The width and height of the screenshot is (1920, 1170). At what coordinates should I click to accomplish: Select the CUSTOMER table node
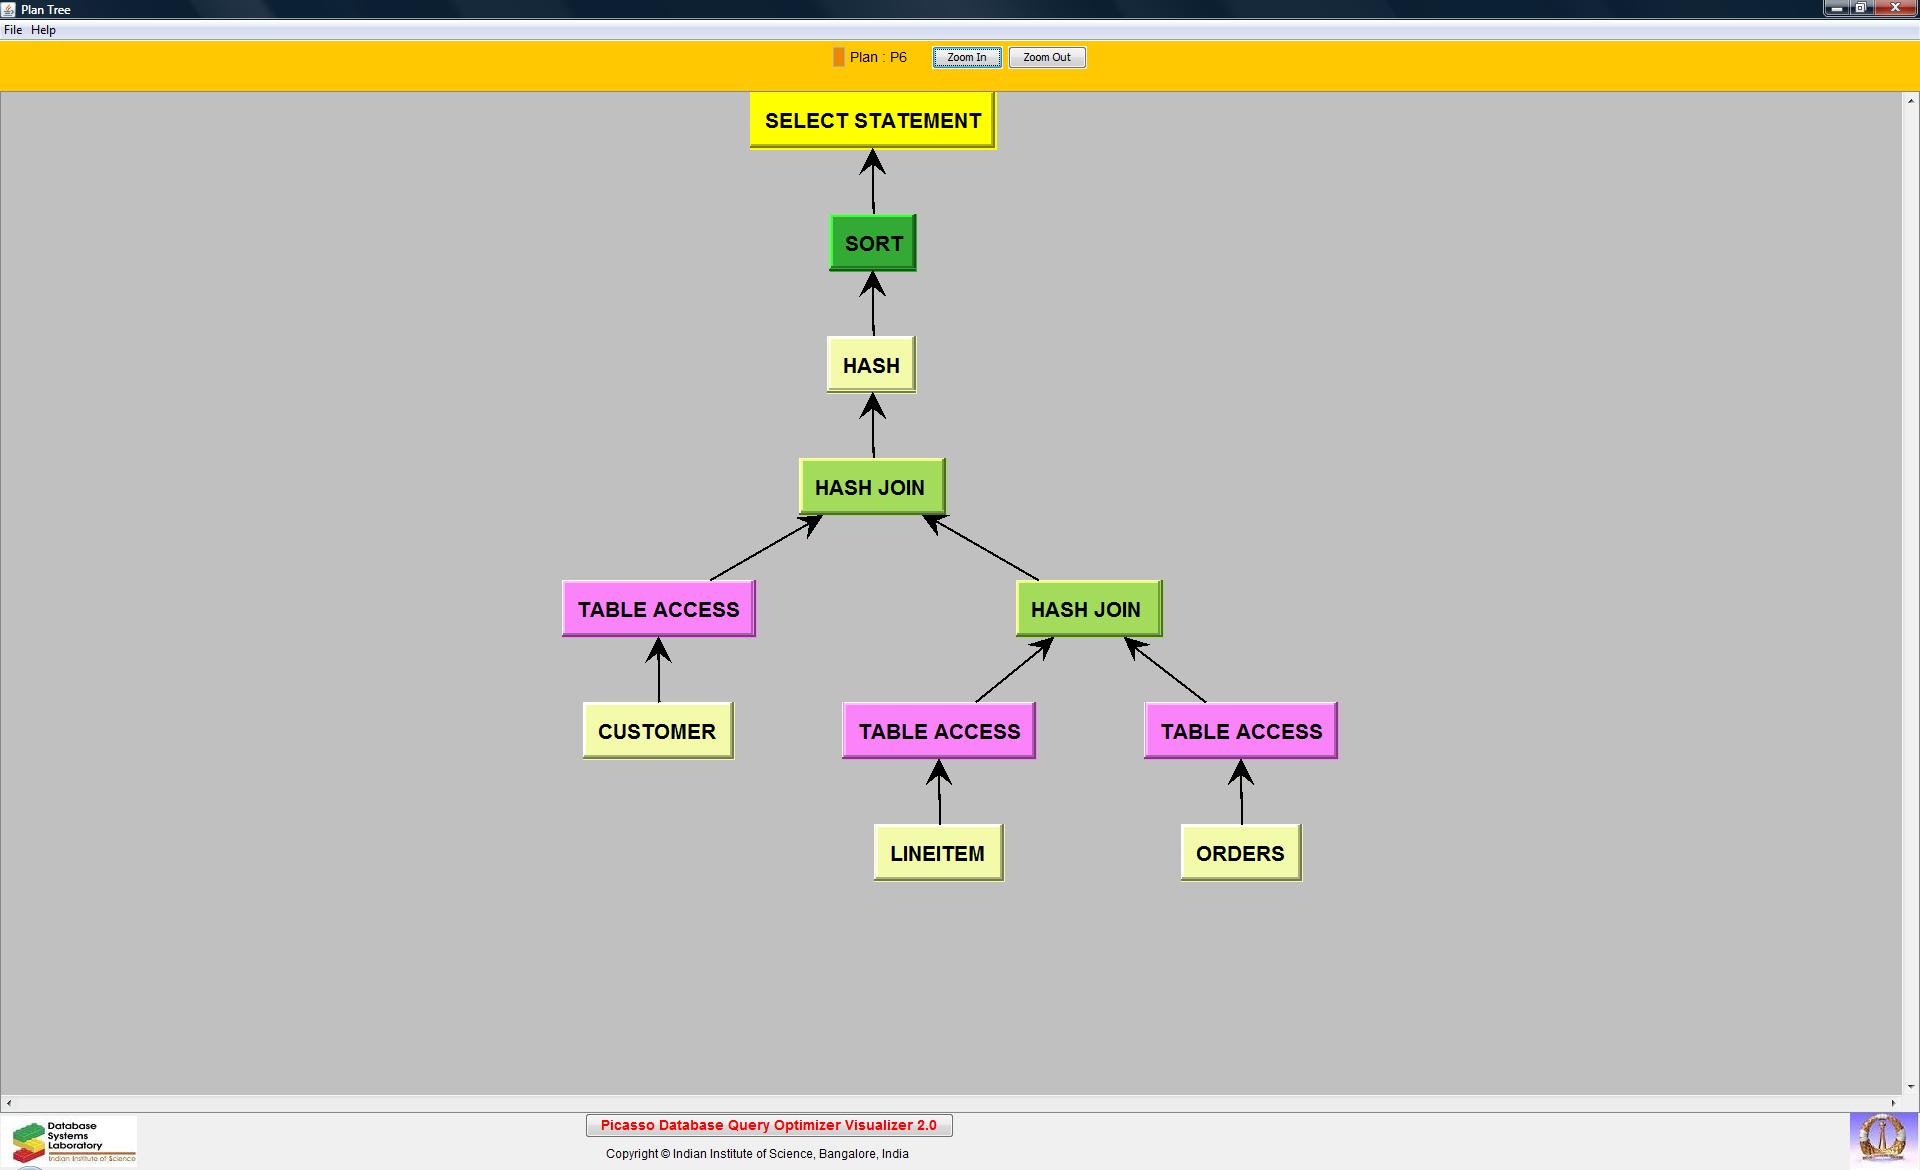[x=657, y=731]
